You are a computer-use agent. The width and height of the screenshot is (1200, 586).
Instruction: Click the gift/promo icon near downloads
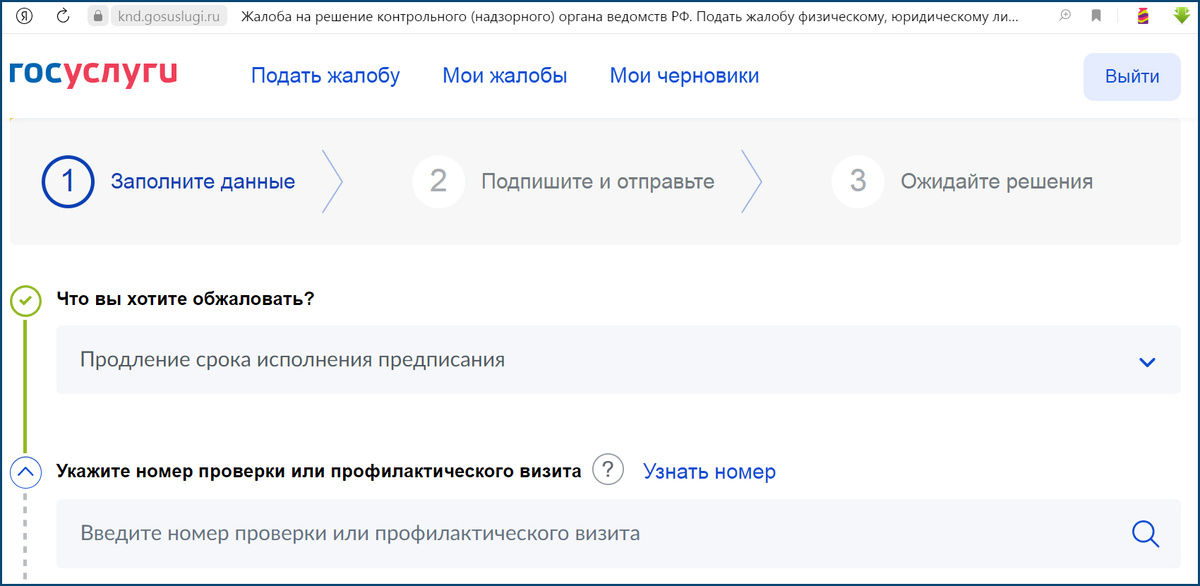(x=1141, y=16)
